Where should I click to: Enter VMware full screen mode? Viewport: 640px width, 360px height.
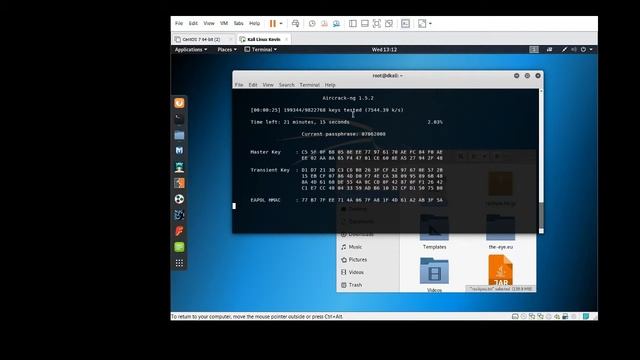377,24
